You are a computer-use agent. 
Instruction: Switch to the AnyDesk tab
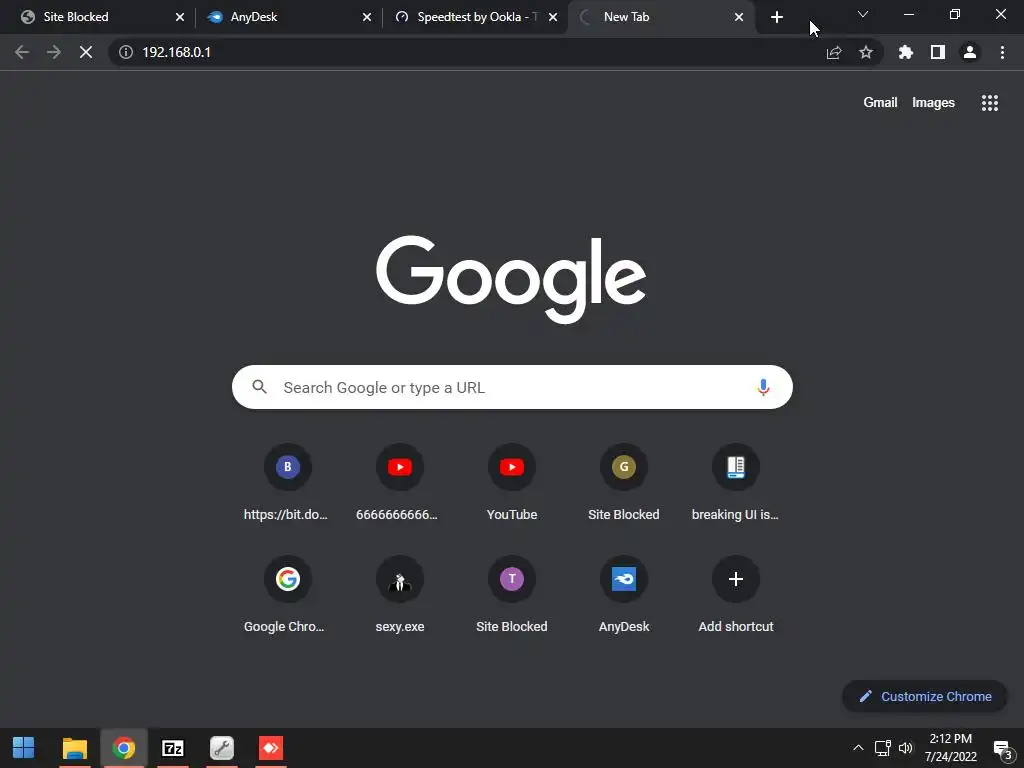click(x=289, y=17)
